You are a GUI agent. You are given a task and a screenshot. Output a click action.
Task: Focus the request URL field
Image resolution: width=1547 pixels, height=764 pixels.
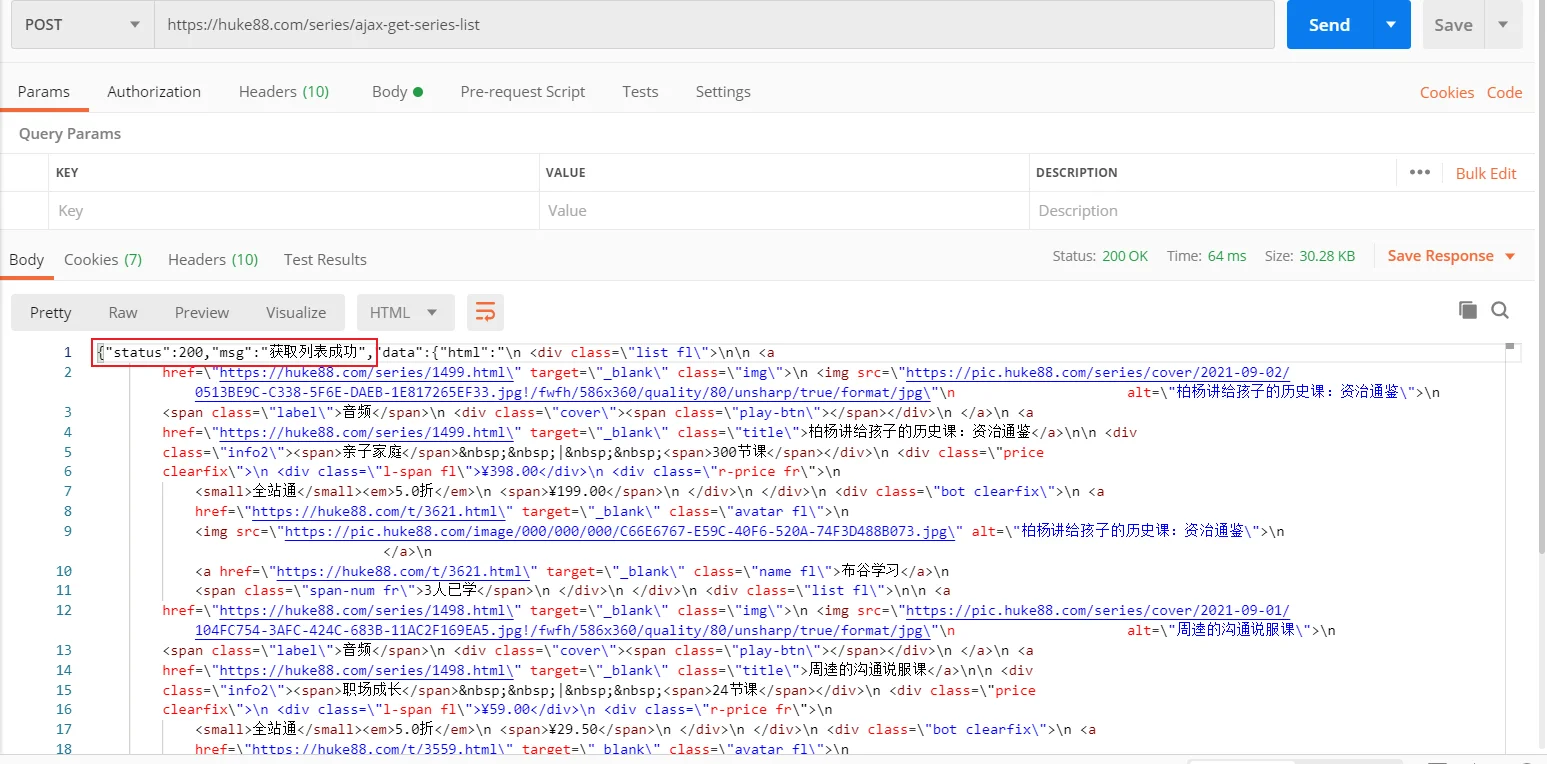click(x=714, y=25)
